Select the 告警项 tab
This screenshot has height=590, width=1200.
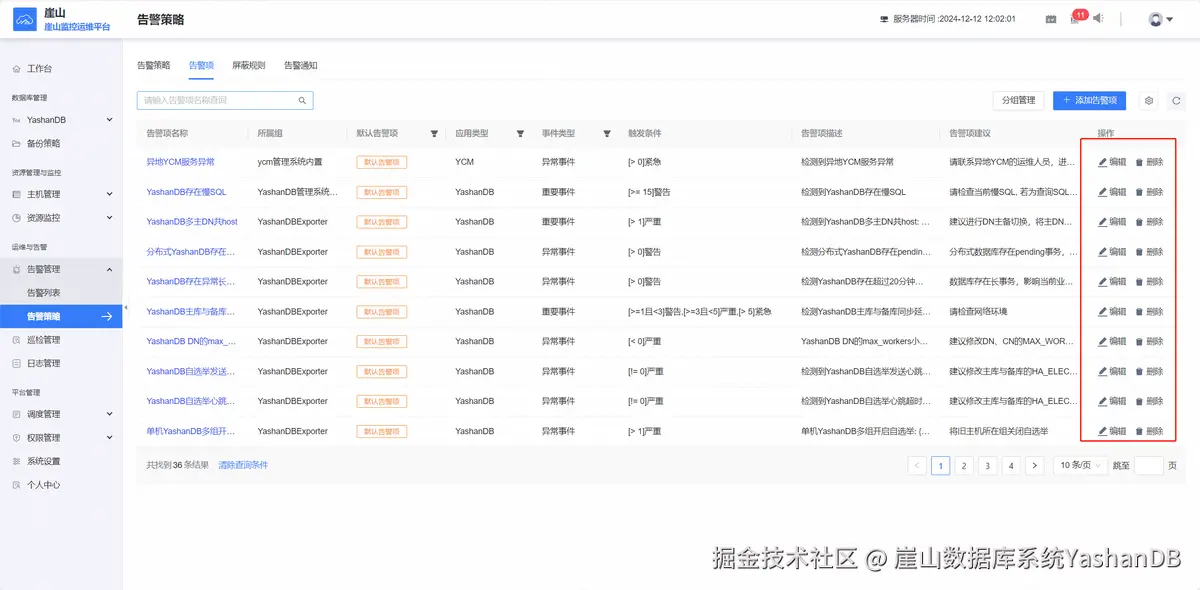click(x=201, y=65)
